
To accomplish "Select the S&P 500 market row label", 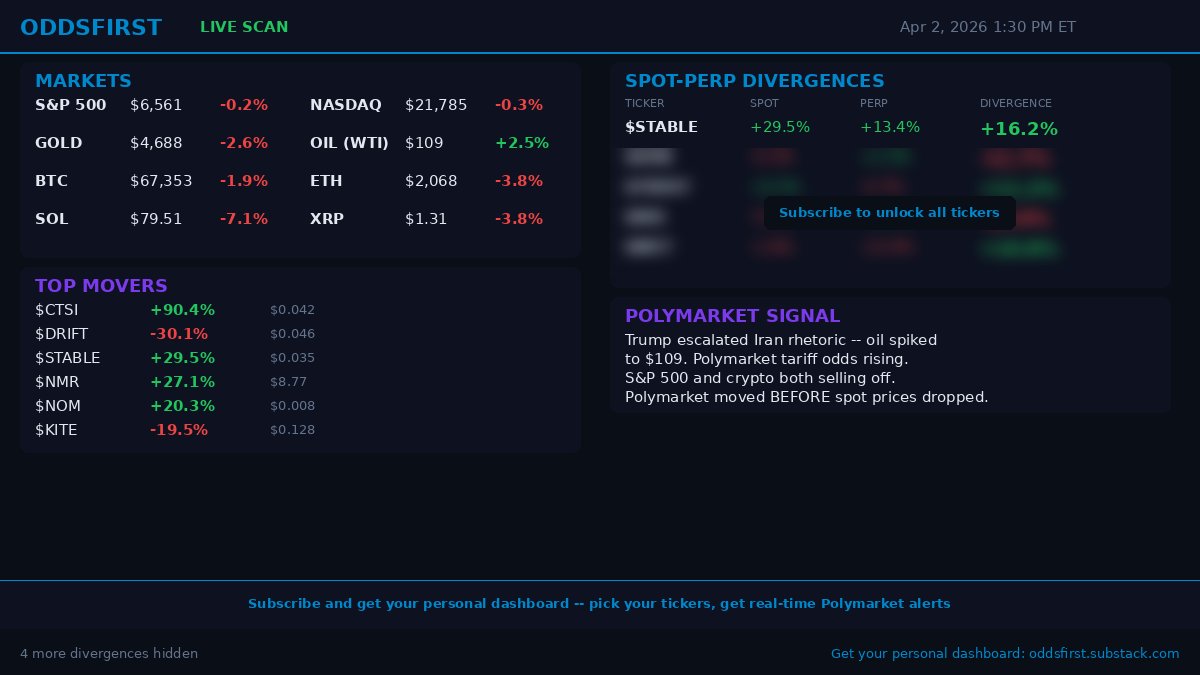I will click(70, 105).
